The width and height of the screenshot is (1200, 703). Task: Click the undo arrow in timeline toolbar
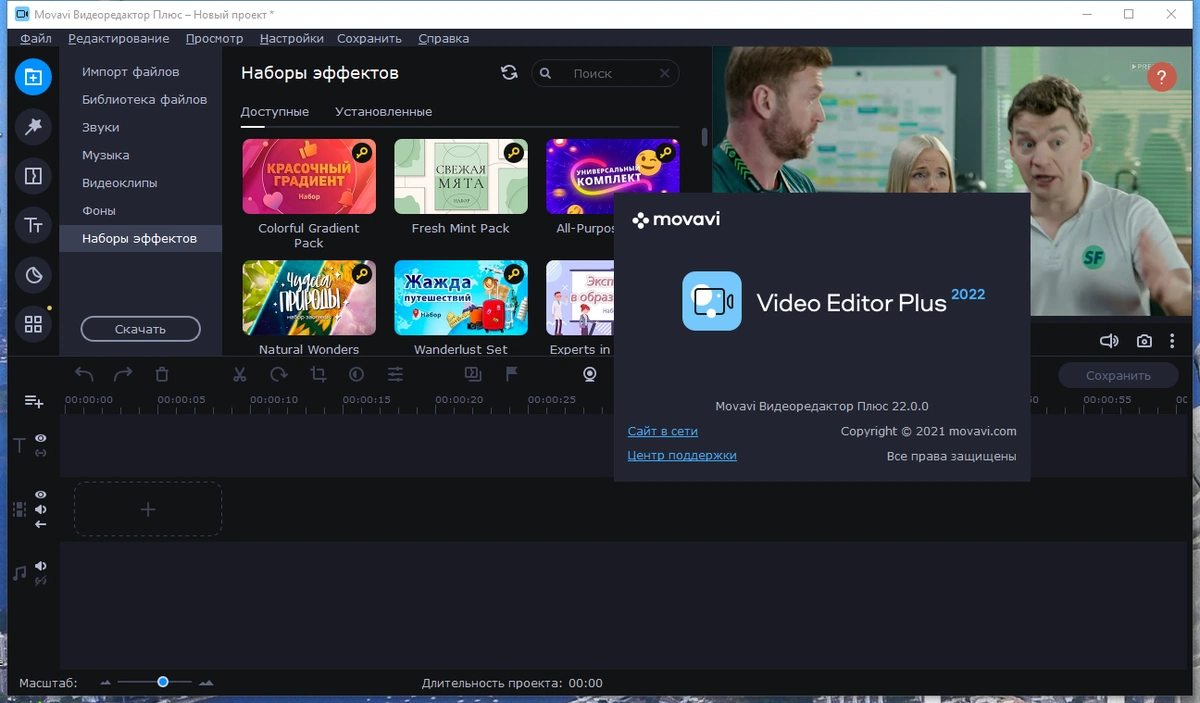click(x=85, y=374)
